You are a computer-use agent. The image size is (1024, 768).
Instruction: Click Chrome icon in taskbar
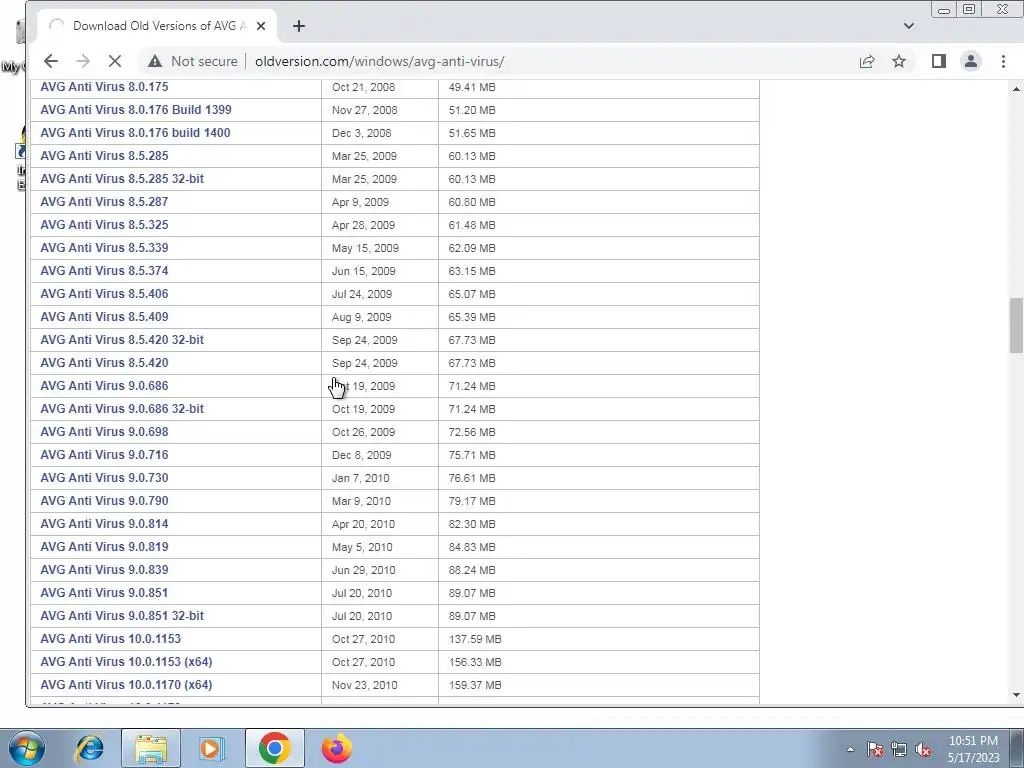pos(274,748)
